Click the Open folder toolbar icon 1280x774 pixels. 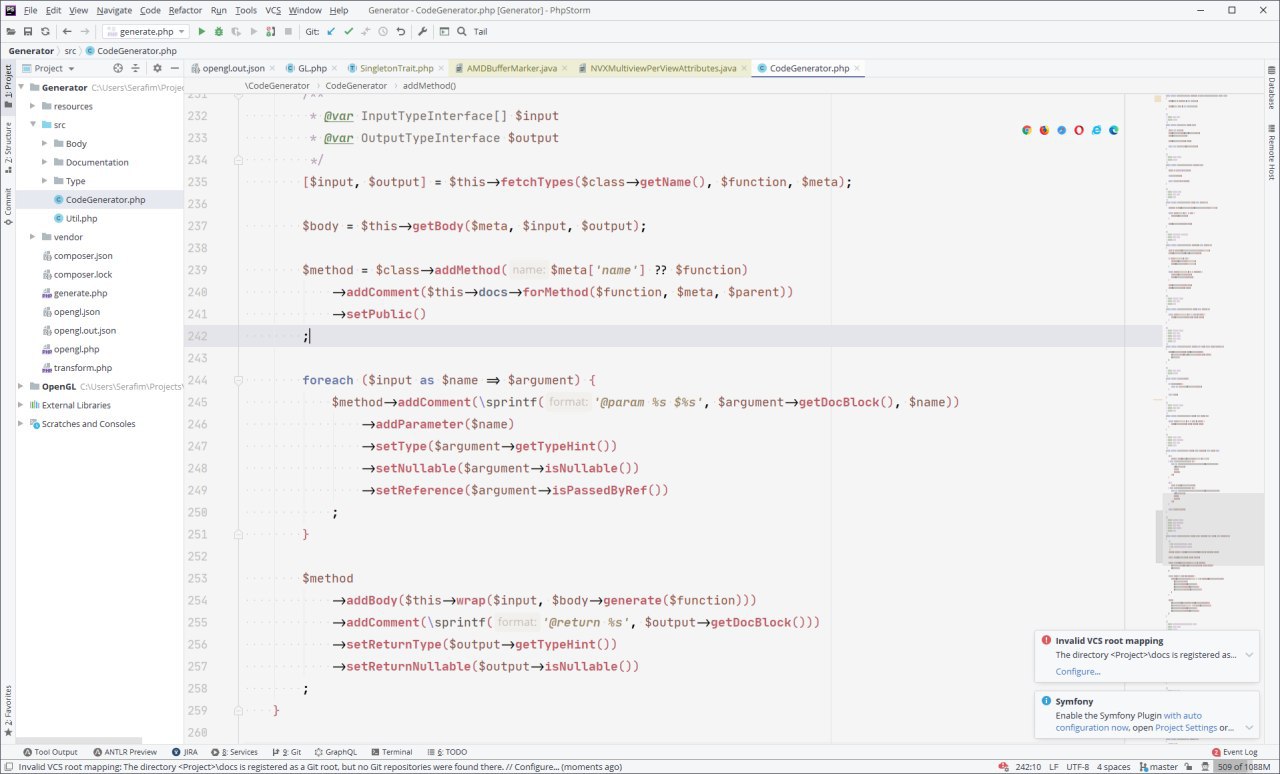11,31
